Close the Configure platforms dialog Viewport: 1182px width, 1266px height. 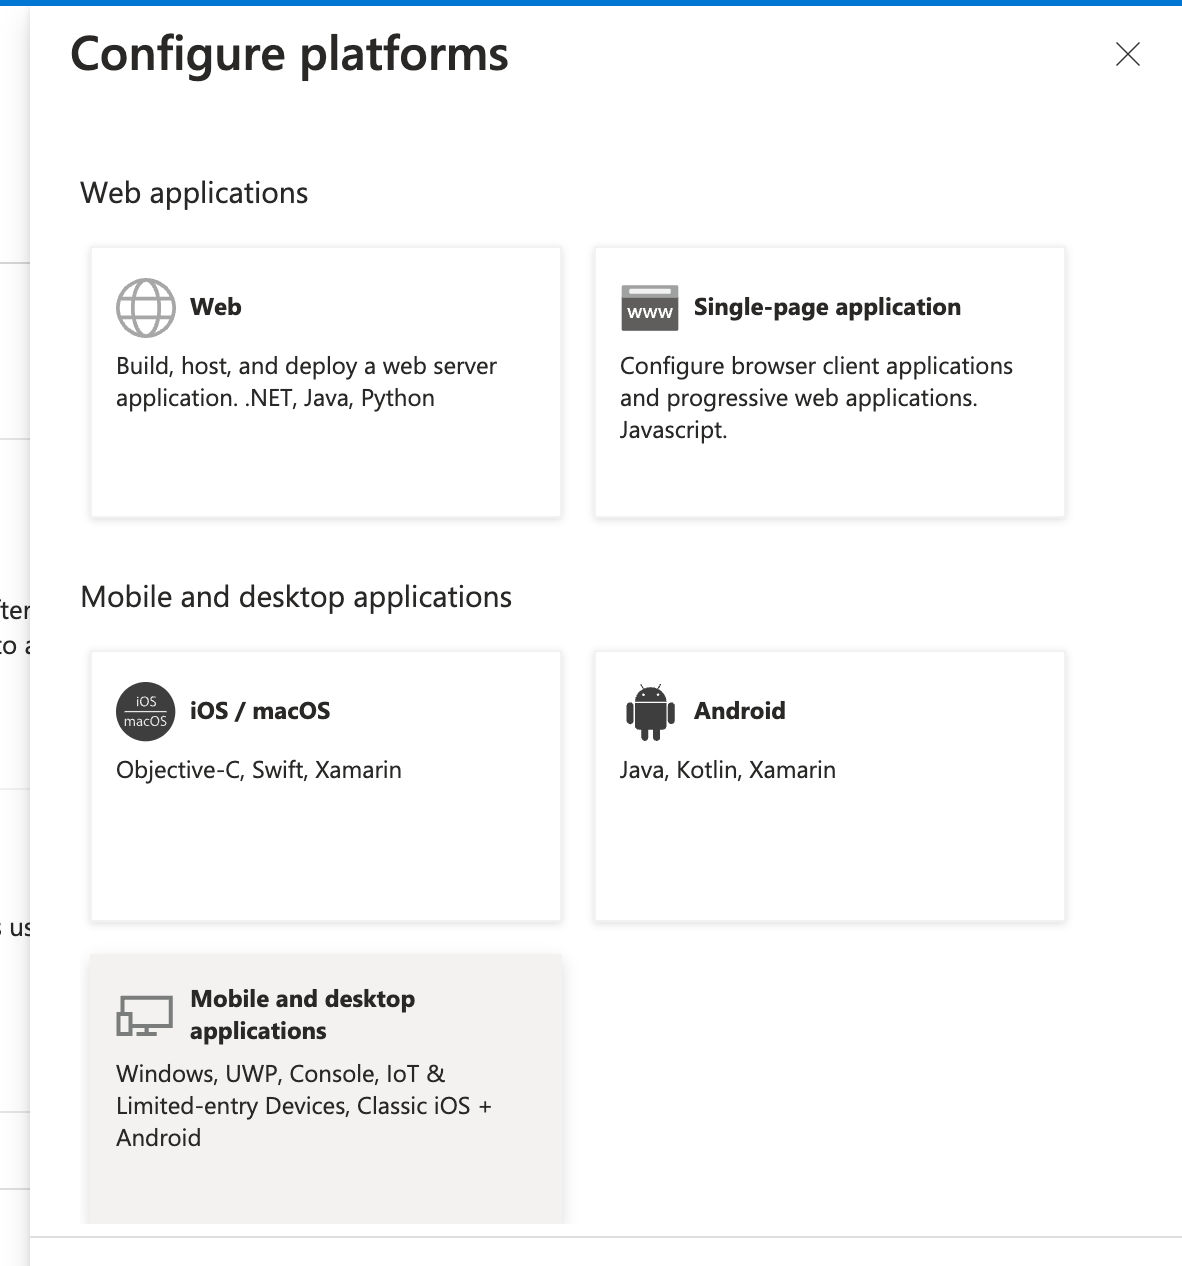(x=1128, y=55)
